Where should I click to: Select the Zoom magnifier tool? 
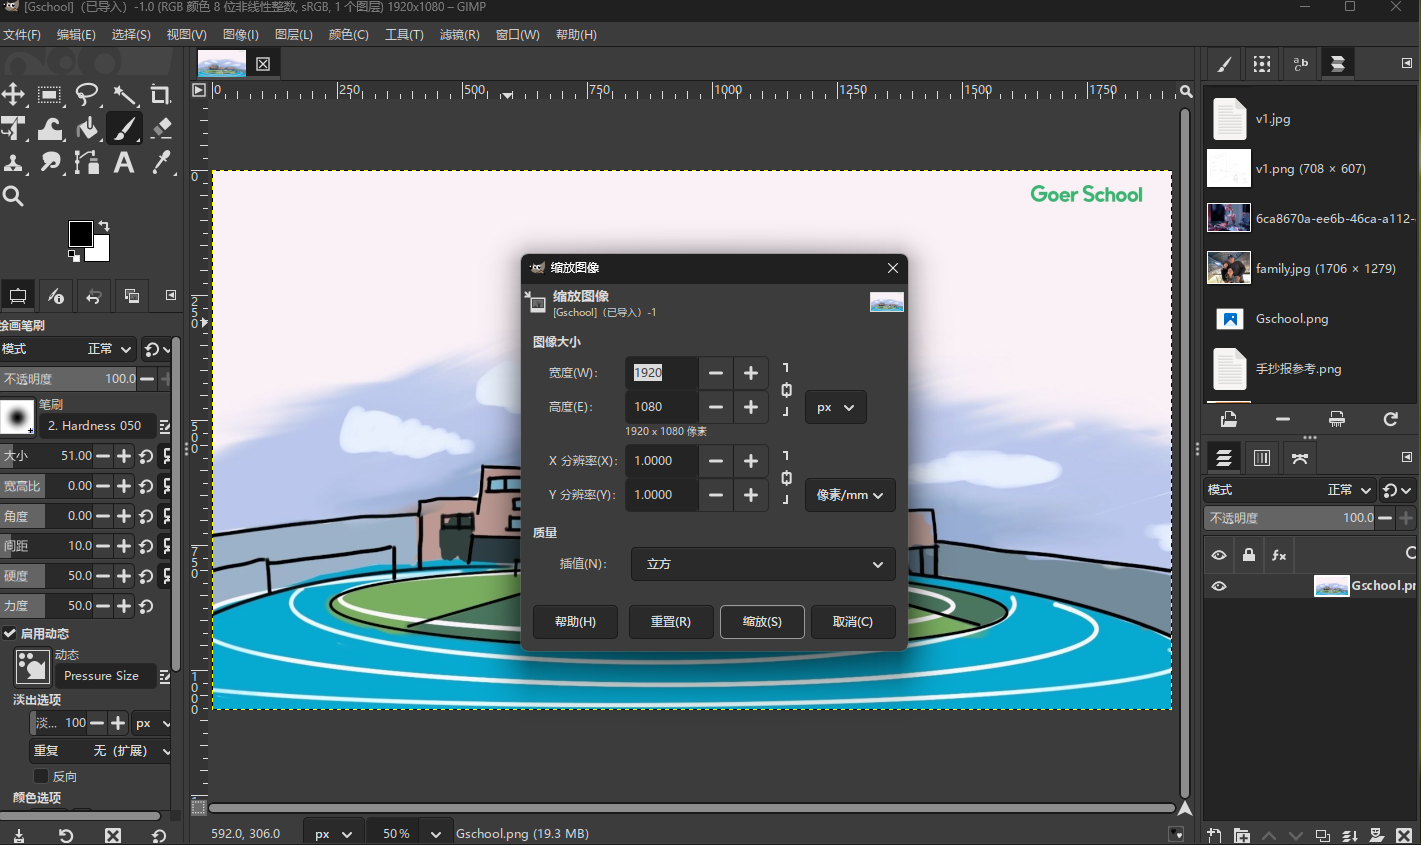[x=14, y=196]
